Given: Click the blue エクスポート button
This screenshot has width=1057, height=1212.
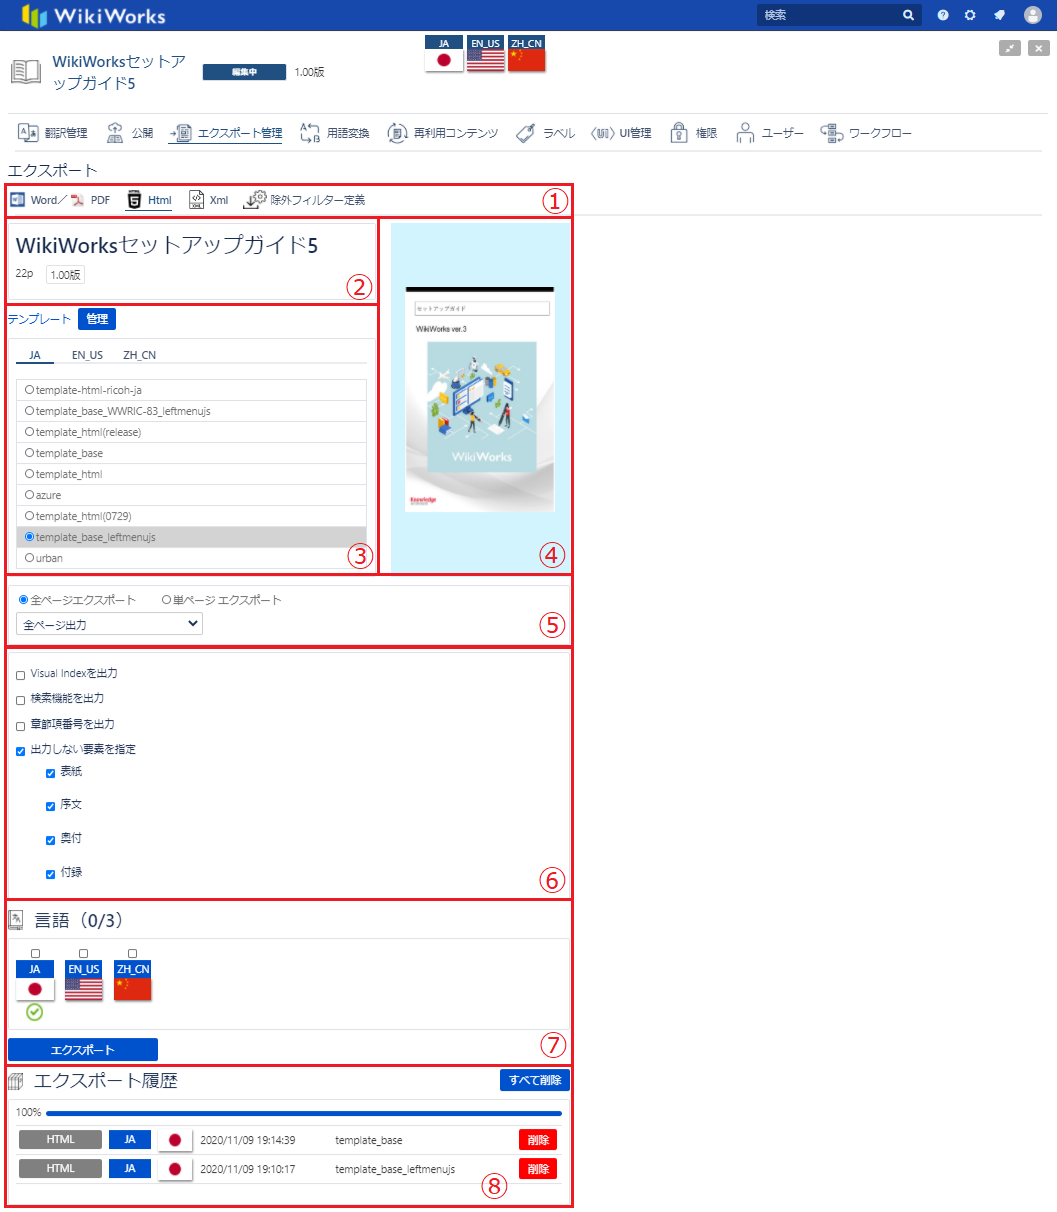Looking at the screenshot, I should (83, 1049).
